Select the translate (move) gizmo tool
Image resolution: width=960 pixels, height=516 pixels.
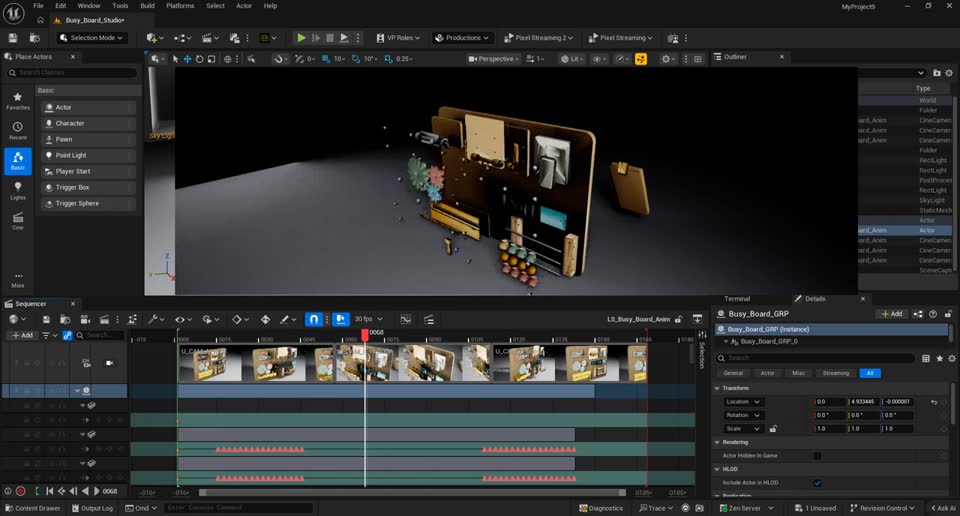187,59
